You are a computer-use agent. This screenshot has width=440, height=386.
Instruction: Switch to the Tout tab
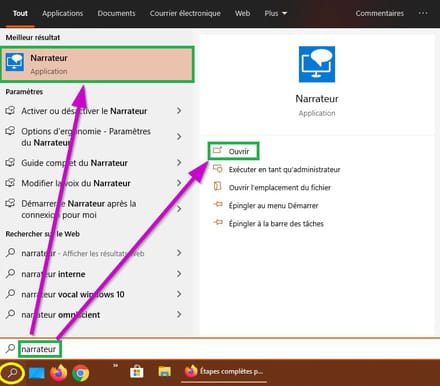pos(20,13)
